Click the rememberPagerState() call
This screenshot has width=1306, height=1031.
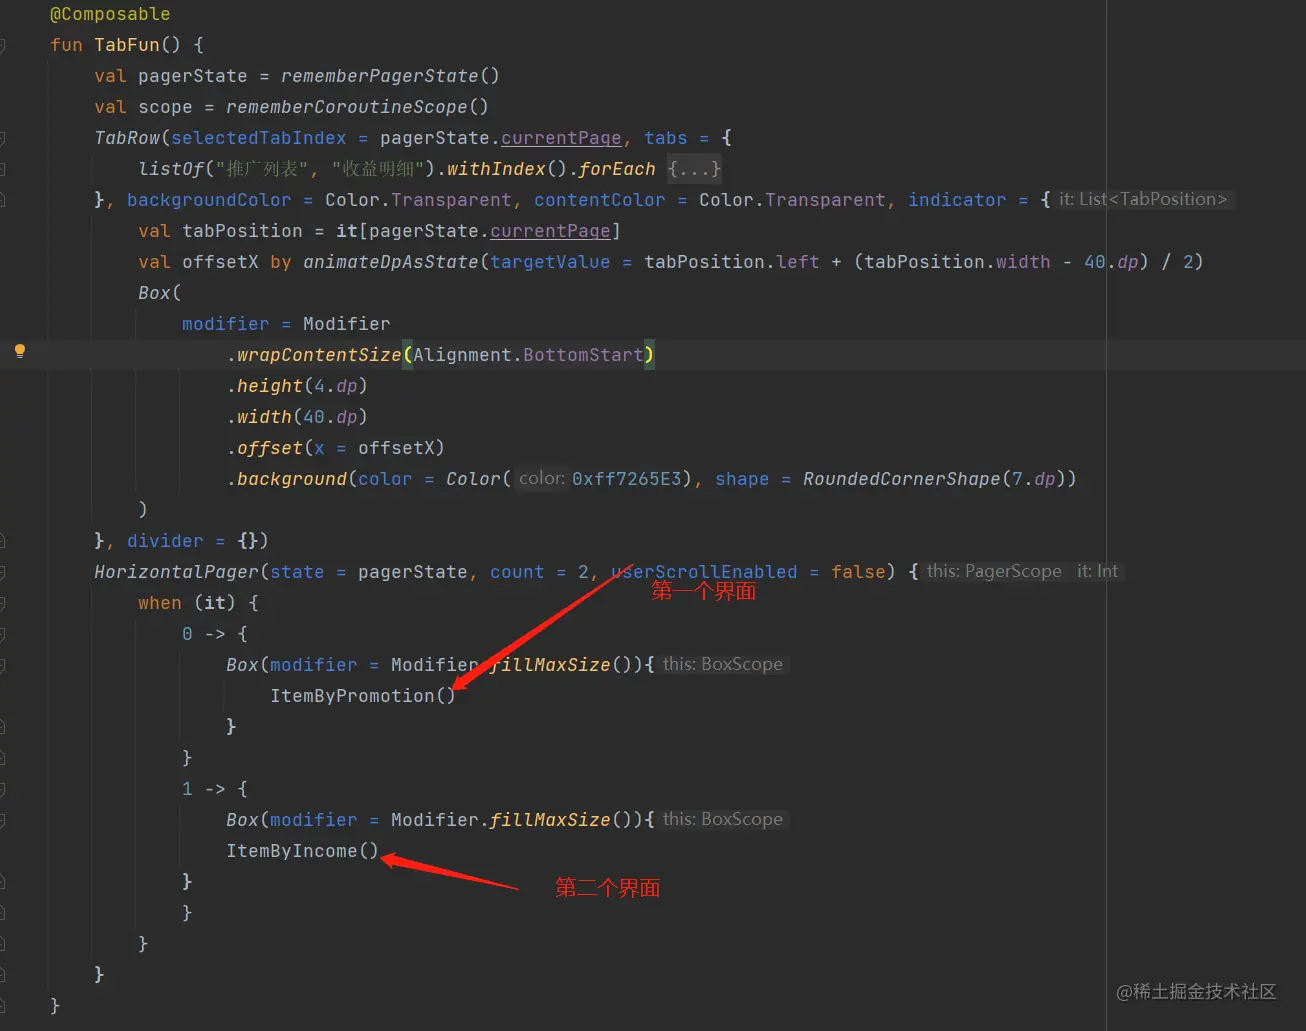coord(390,76)
